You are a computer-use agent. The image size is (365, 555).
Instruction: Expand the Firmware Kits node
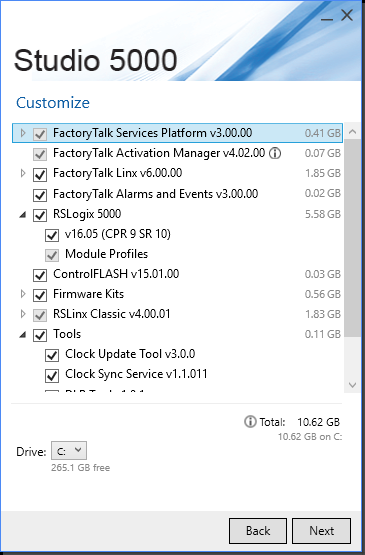23,294
